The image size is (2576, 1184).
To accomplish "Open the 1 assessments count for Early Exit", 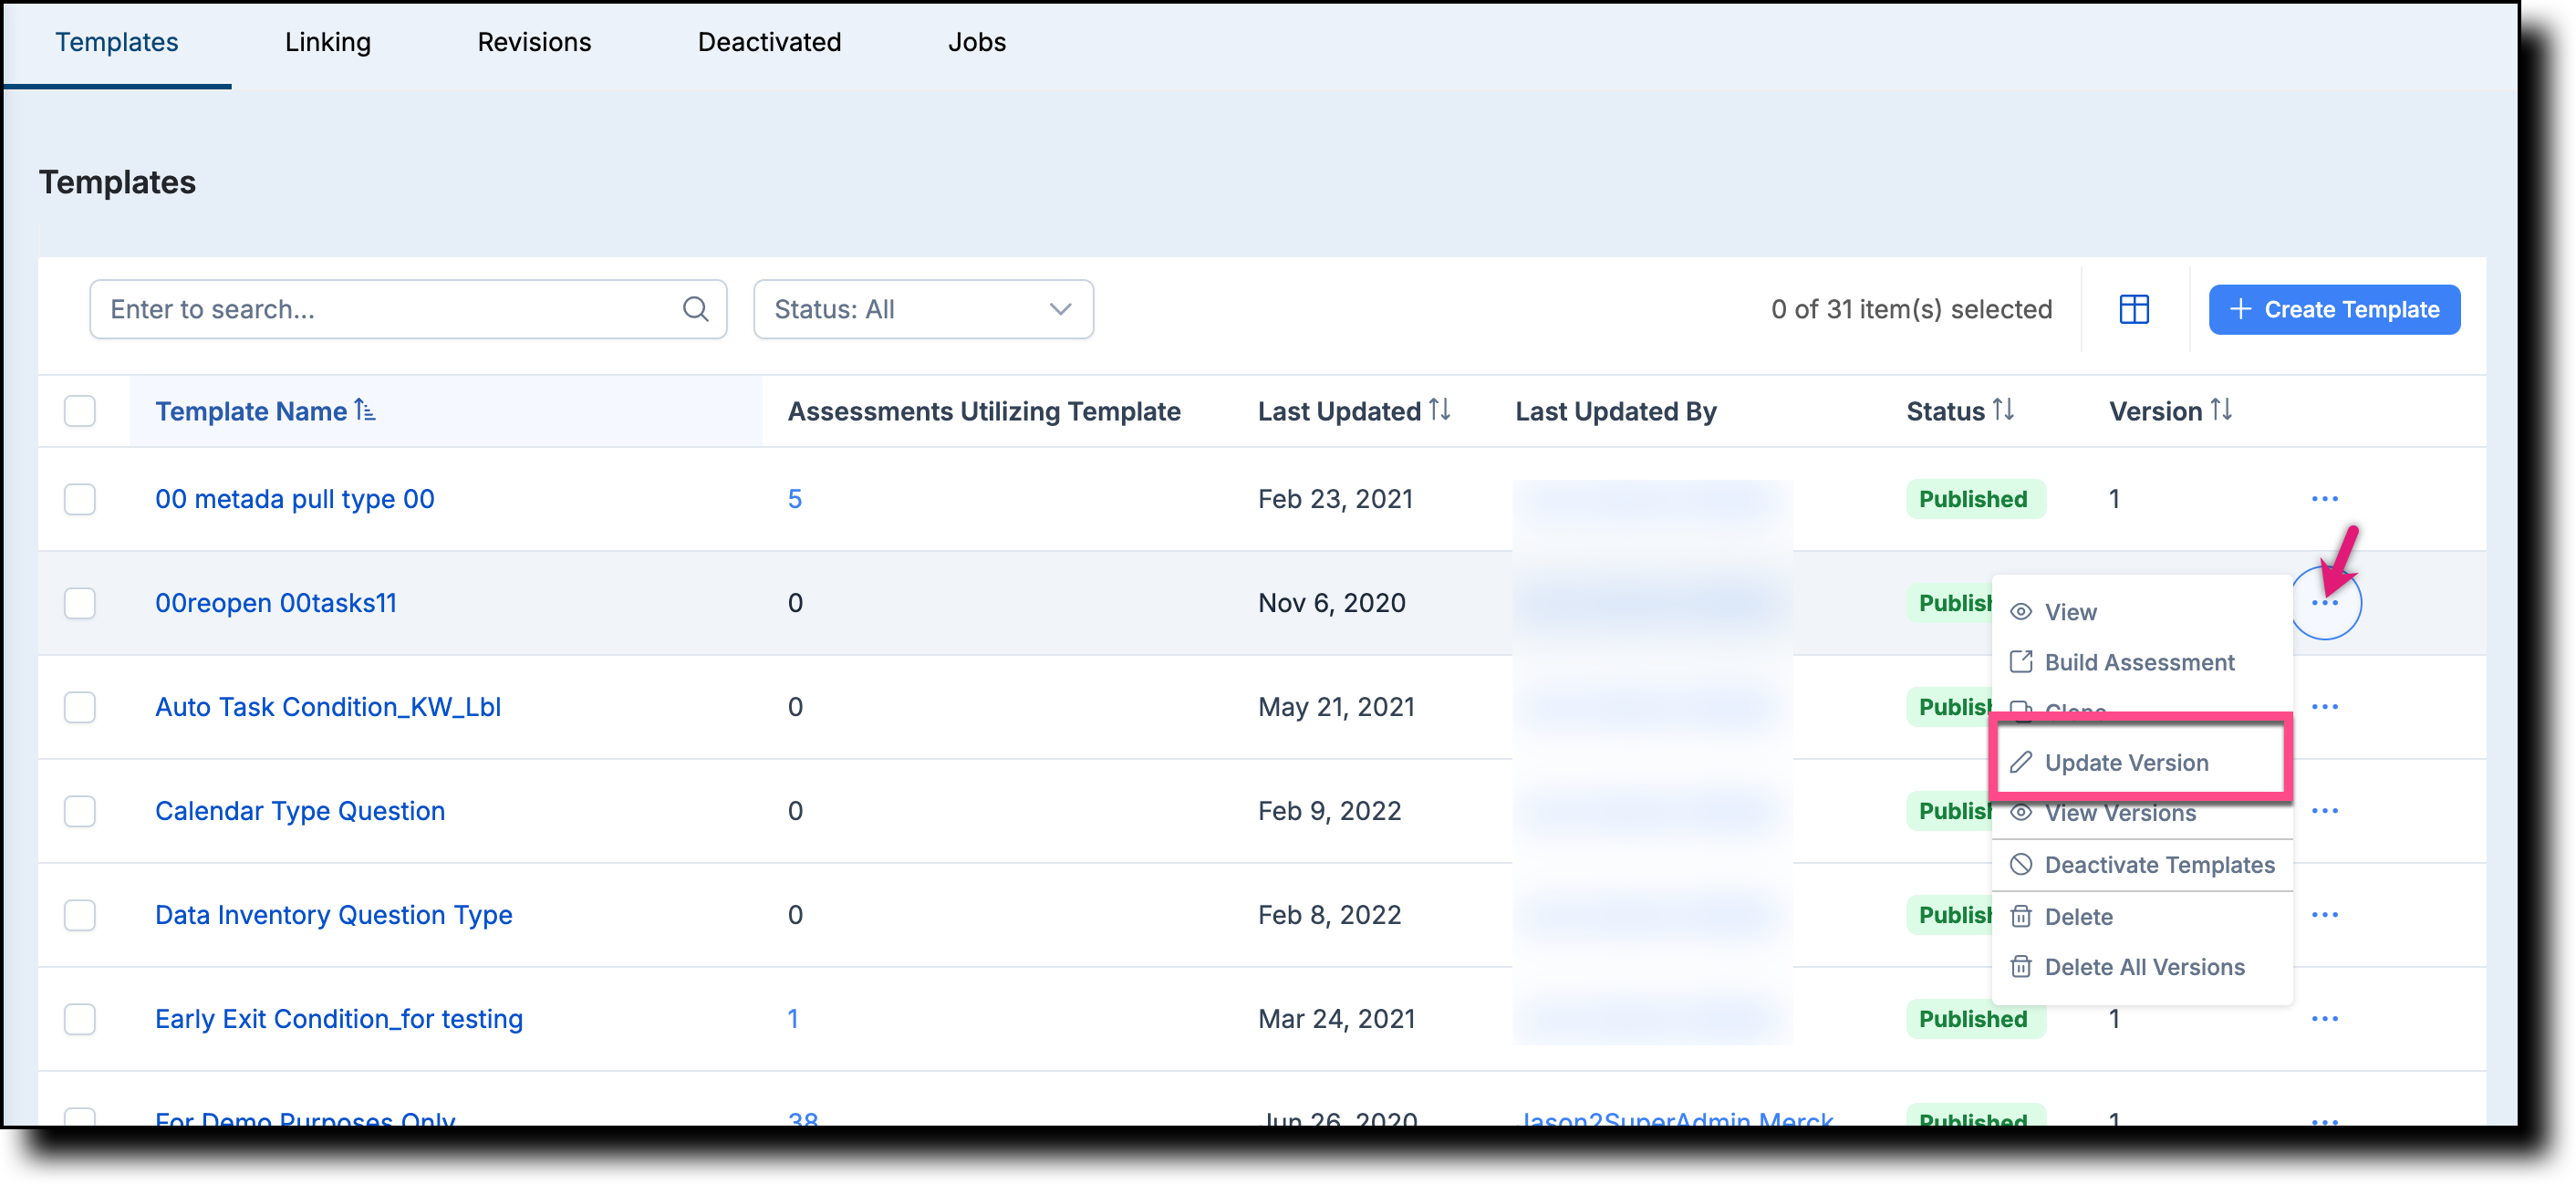I will click(793, 1019).
